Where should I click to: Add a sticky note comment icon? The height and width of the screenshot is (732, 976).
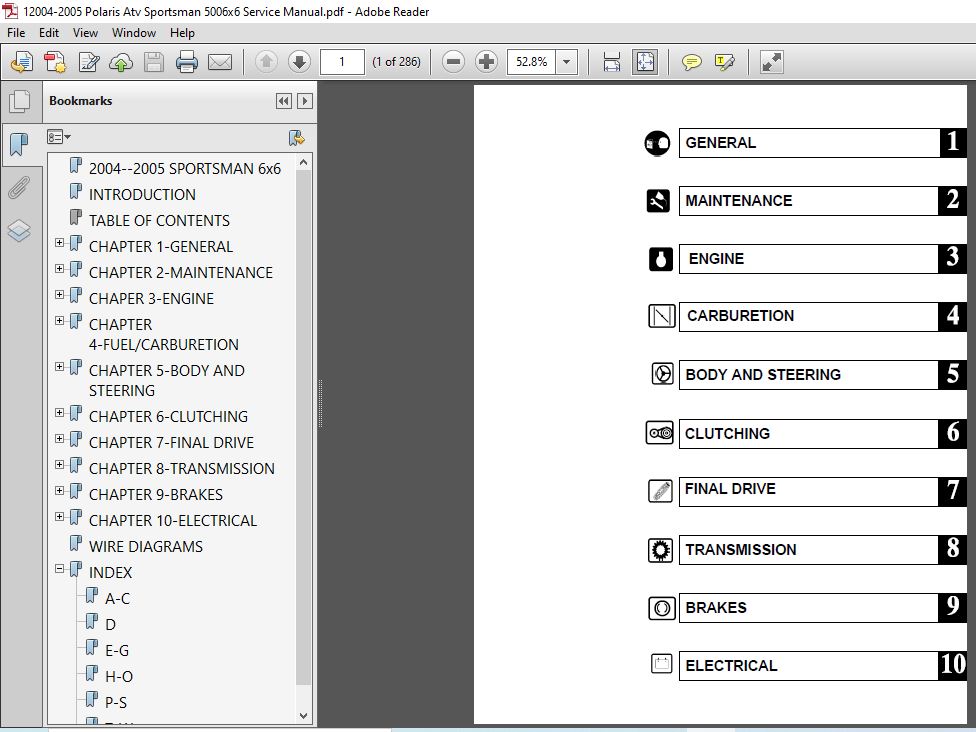point(692,62)
